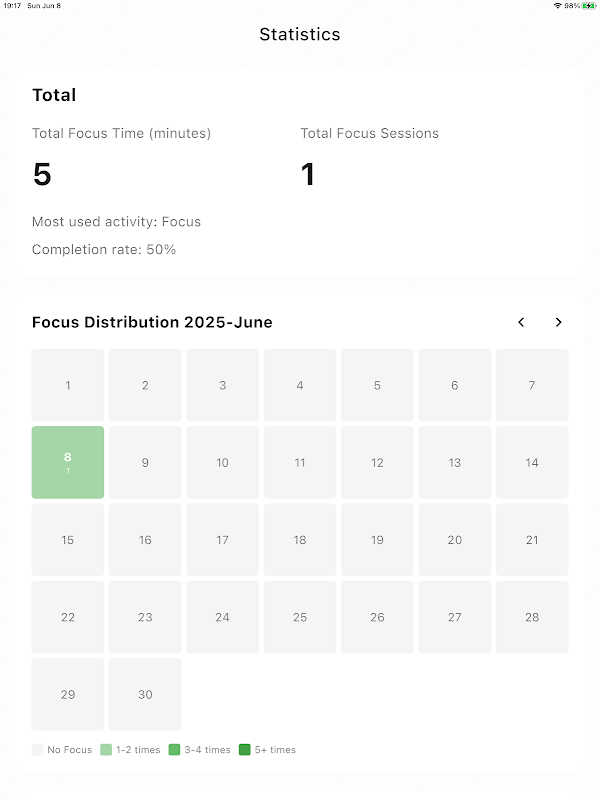This screenshot has width=600, height=800.
Task: Open day 15 in the calendar grid
Action: 68,540
